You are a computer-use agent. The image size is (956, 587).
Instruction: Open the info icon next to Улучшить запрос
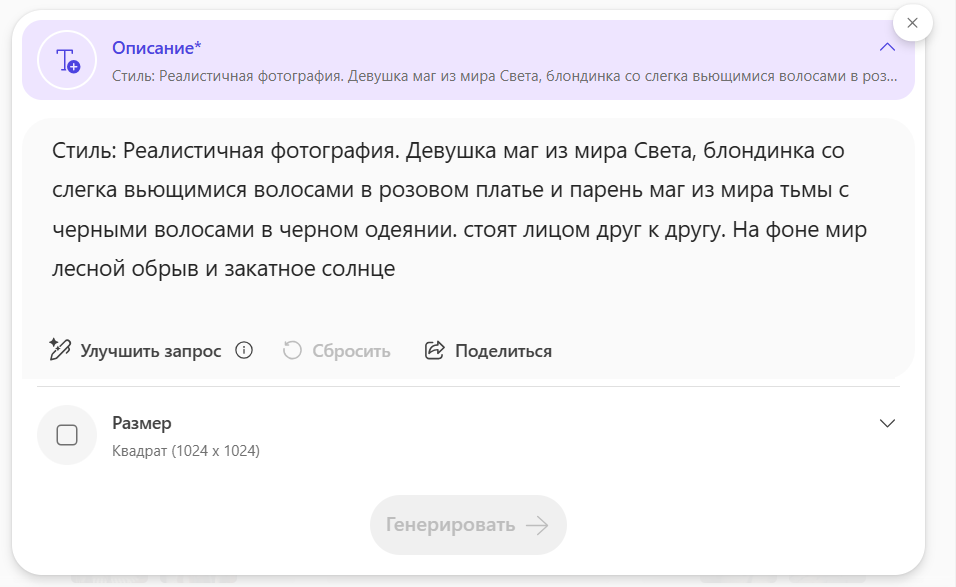[243, 351]
